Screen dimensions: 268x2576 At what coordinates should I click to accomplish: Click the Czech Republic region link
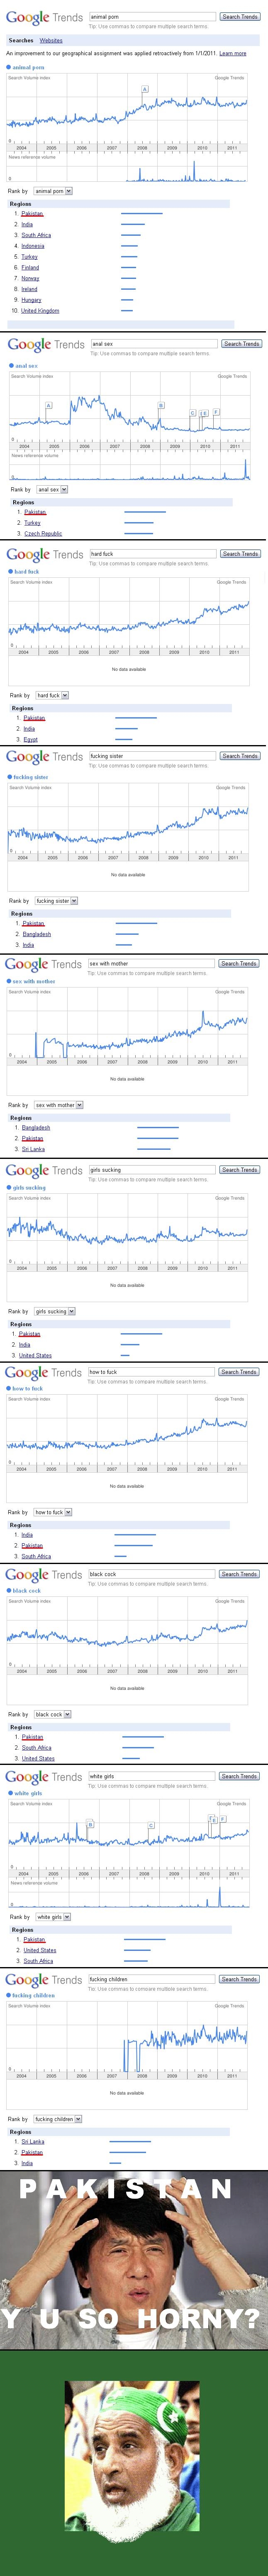[x=43, y=533]
